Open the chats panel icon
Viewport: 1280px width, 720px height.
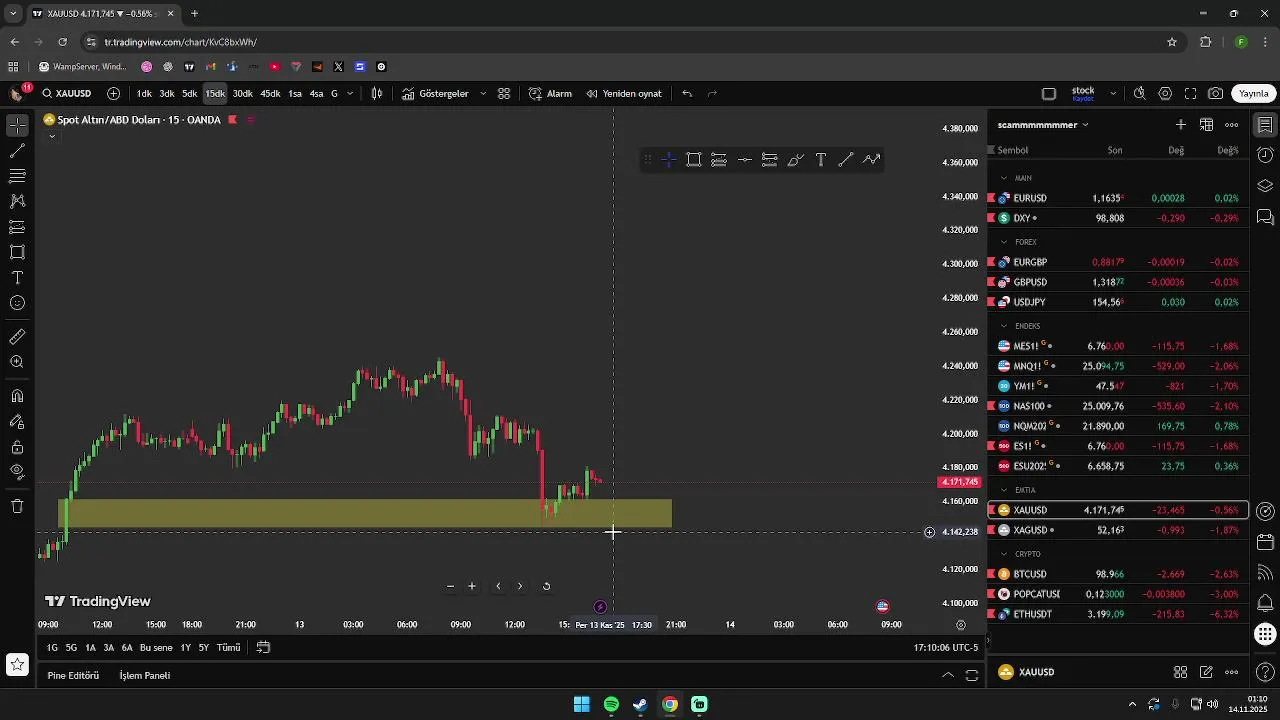(x=1265, y=217)
